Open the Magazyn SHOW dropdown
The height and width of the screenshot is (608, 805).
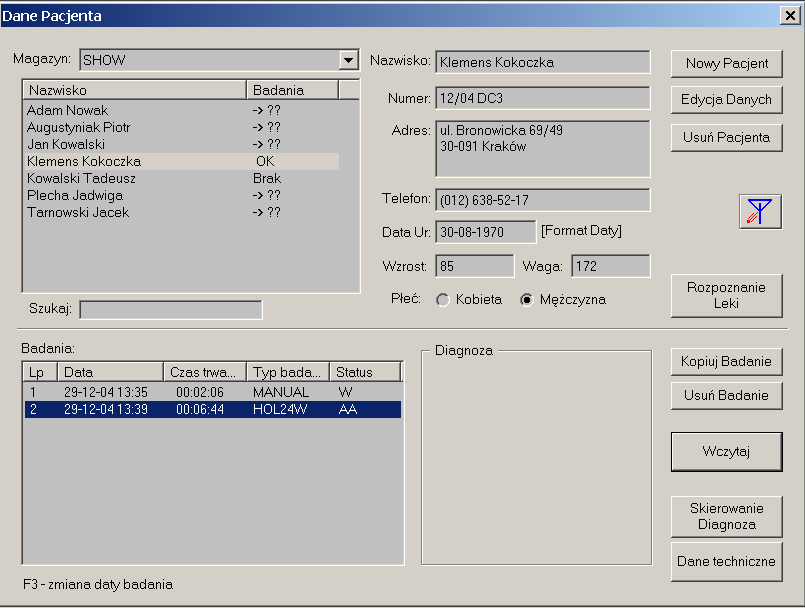click(x=349, y=60)
